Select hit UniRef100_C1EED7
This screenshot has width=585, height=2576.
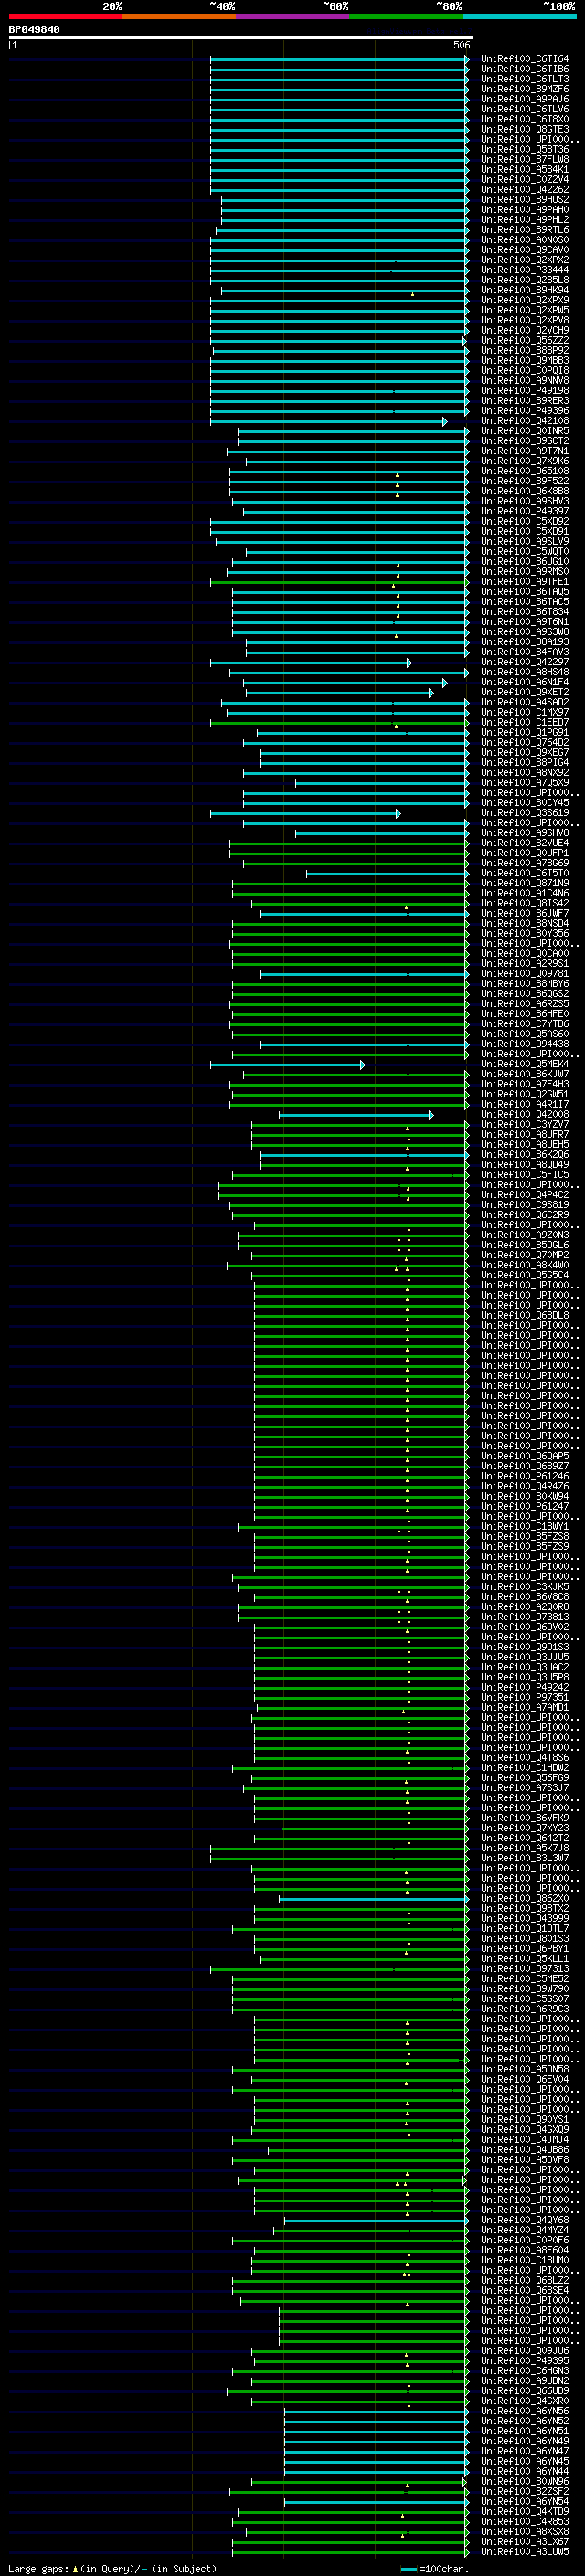525,722
